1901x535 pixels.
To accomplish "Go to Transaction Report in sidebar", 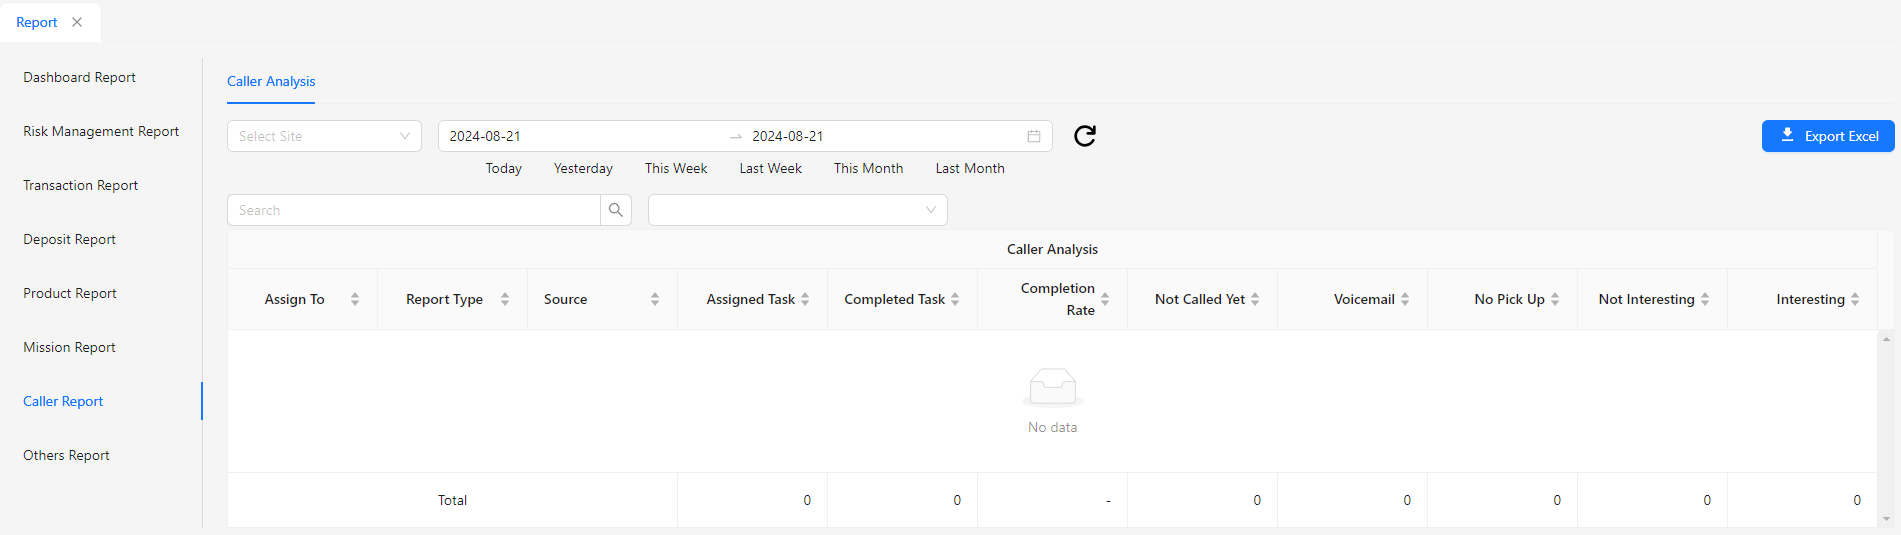I will 81,185.
